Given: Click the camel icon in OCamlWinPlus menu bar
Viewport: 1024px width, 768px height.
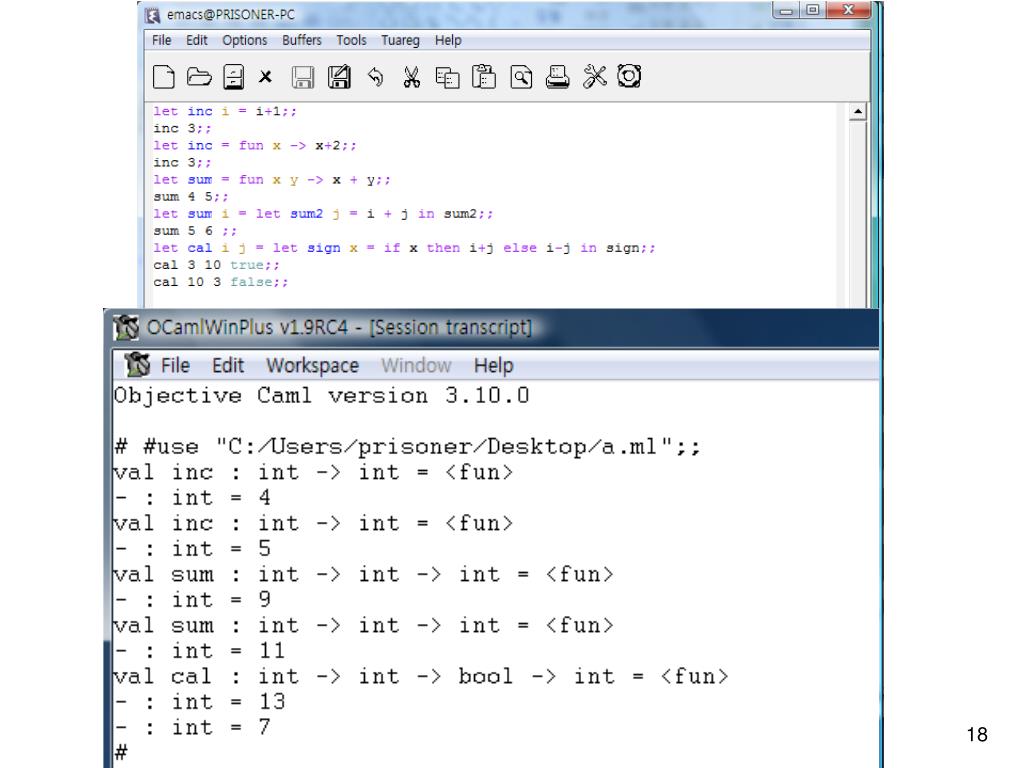Looking at the screenshot, I should 138,364.
